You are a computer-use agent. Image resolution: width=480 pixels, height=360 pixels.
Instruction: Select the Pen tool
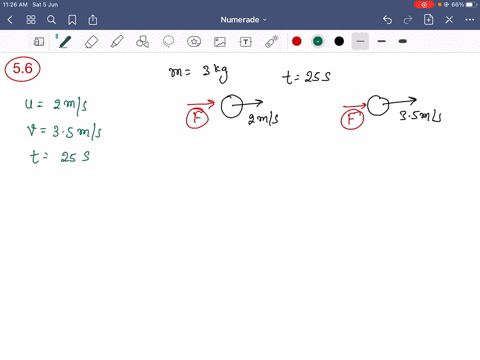65,42
